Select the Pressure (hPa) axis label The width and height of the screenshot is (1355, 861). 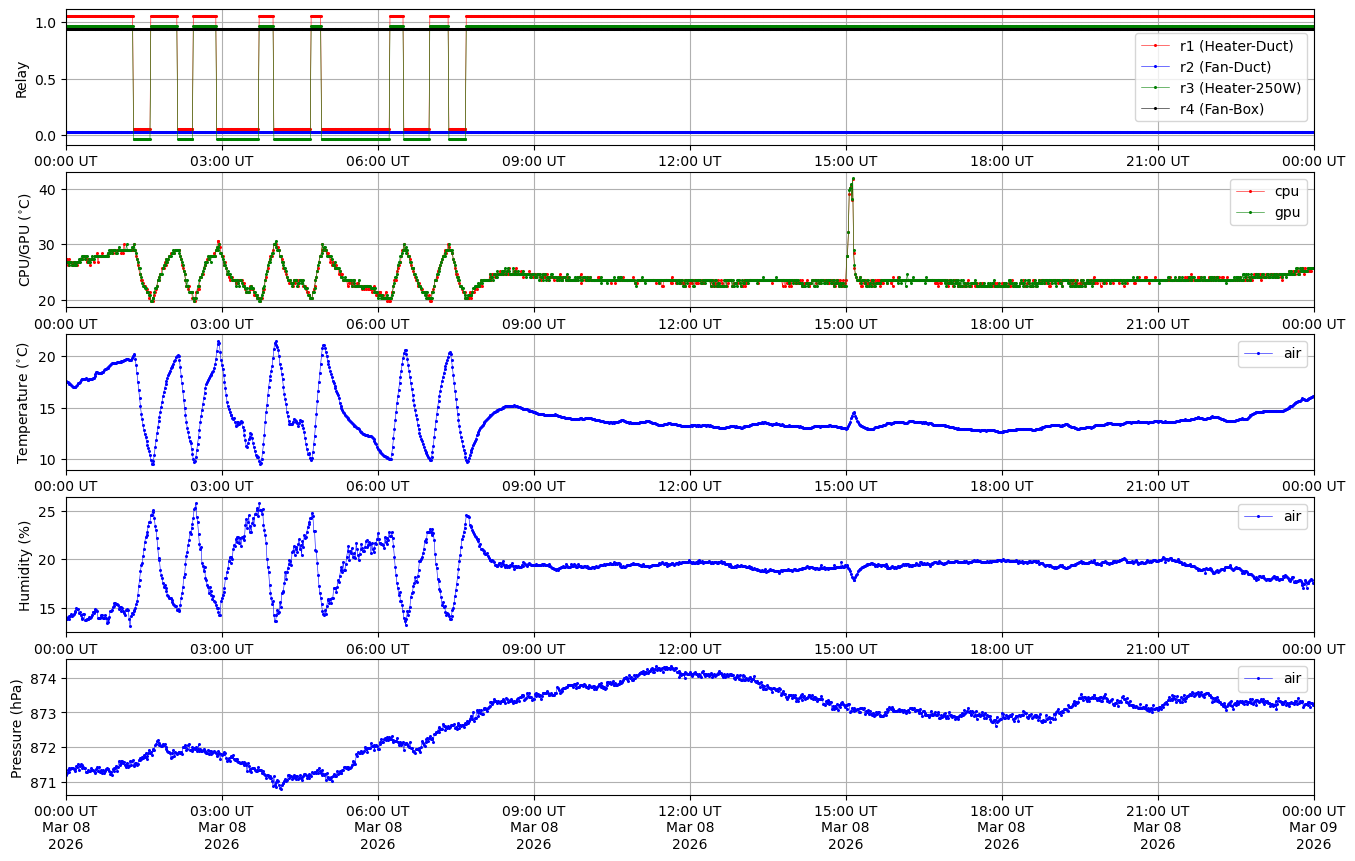[17, 728]
